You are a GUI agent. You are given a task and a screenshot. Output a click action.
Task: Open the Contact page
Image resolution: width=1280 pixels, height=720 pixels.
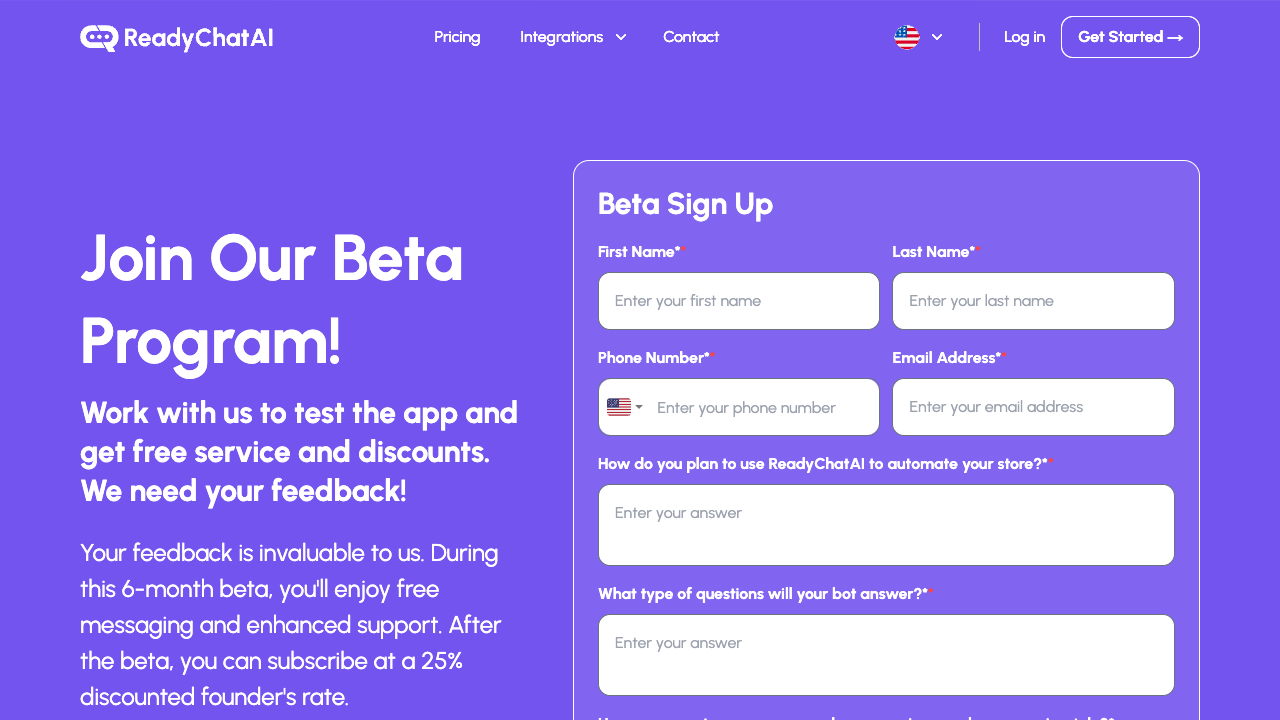691,37
